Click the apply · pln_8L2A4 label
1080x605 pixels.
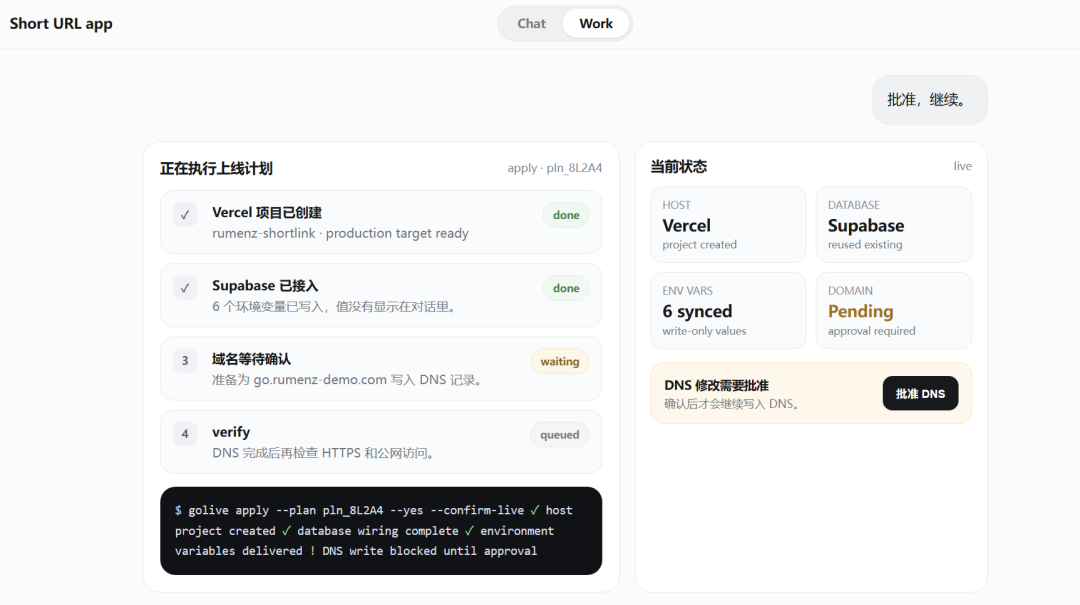point(554,168)
